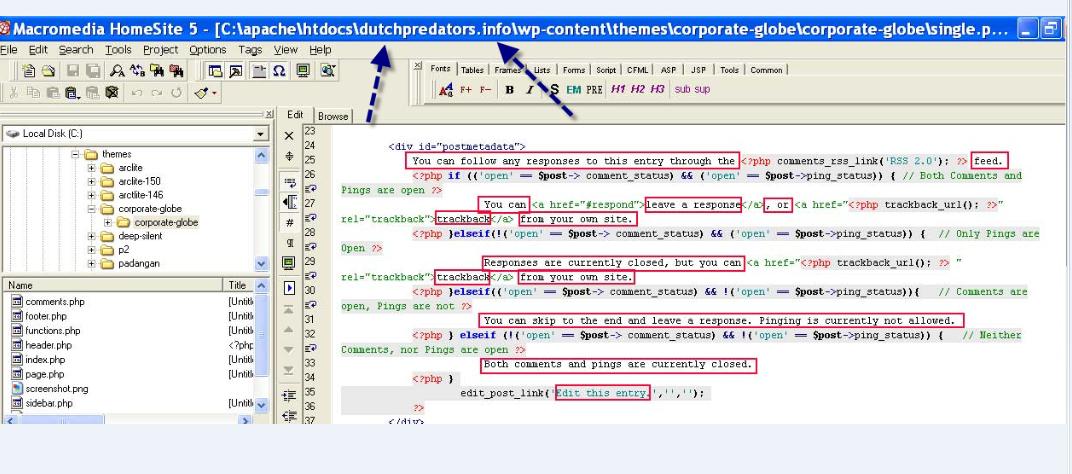Screen dimensions: 1072x474
Task: Click the sub subscript button
Action: click(x=682, y=90)
